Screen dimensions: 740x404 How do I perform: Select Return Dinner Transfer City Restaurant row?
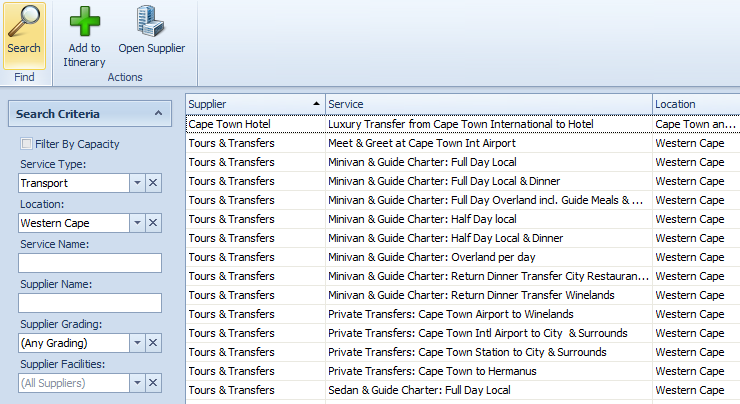[488, 276]
